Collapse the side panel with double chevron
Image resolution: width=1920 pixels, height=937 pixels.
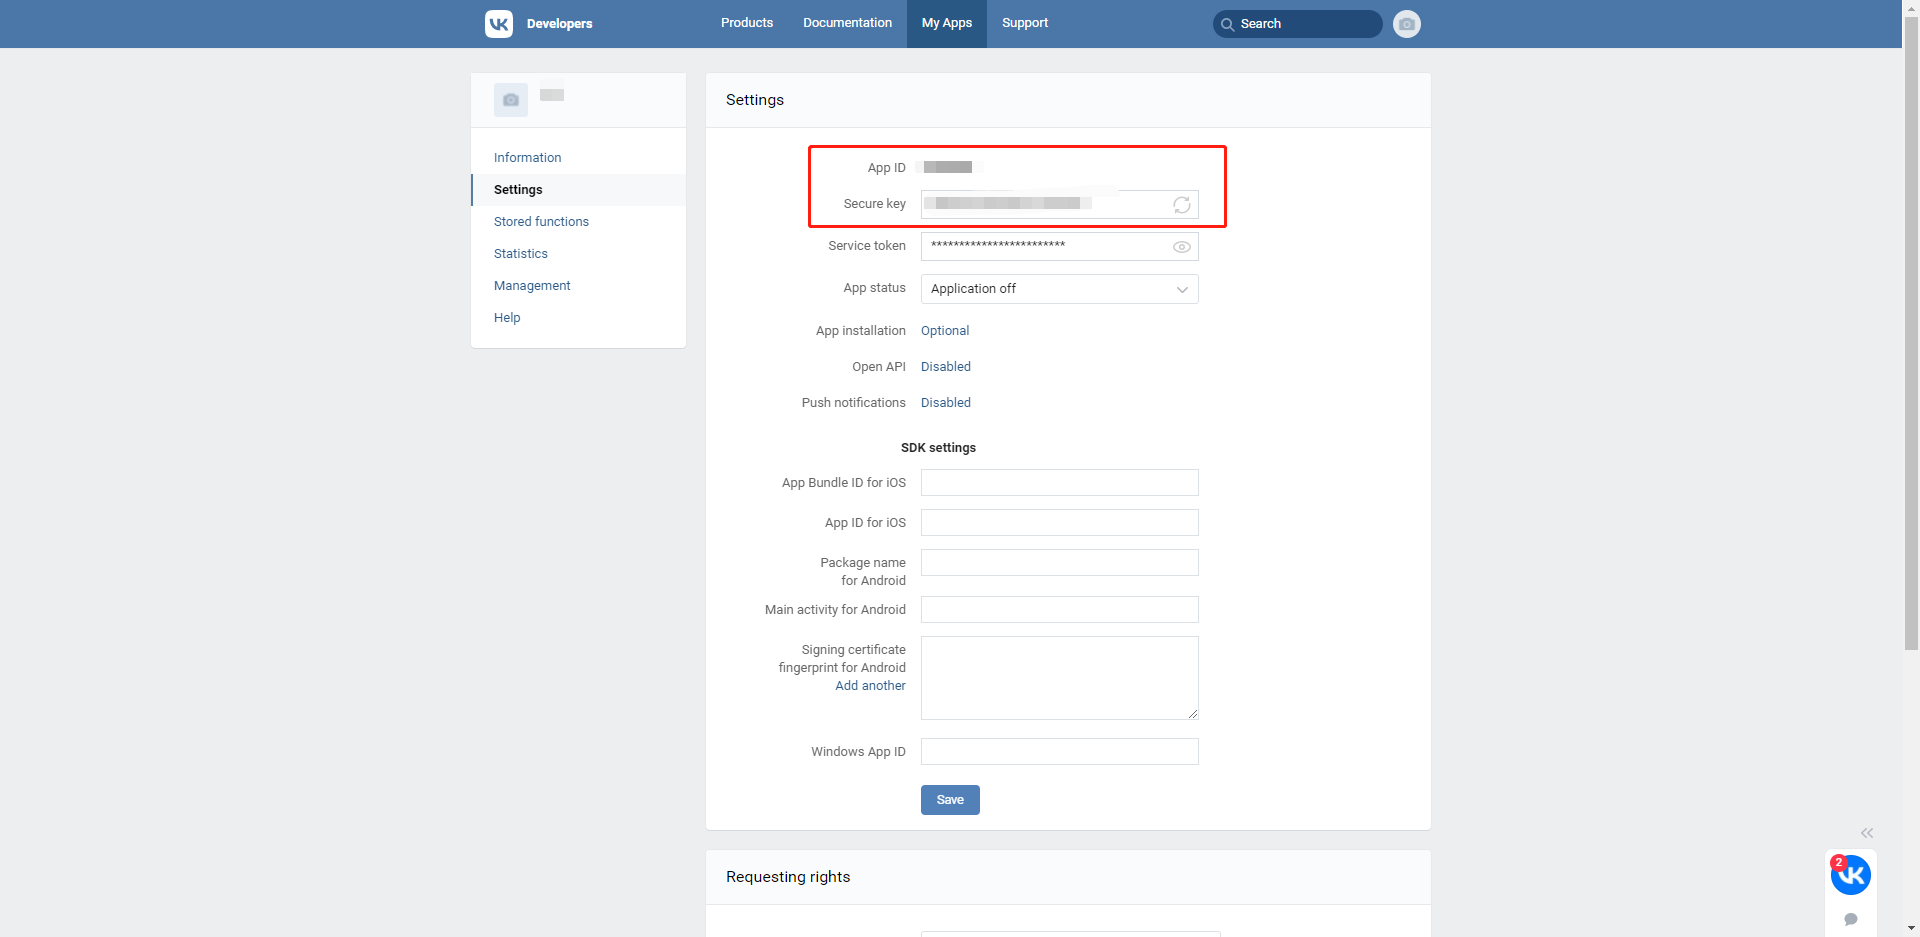pos(1866,833)
